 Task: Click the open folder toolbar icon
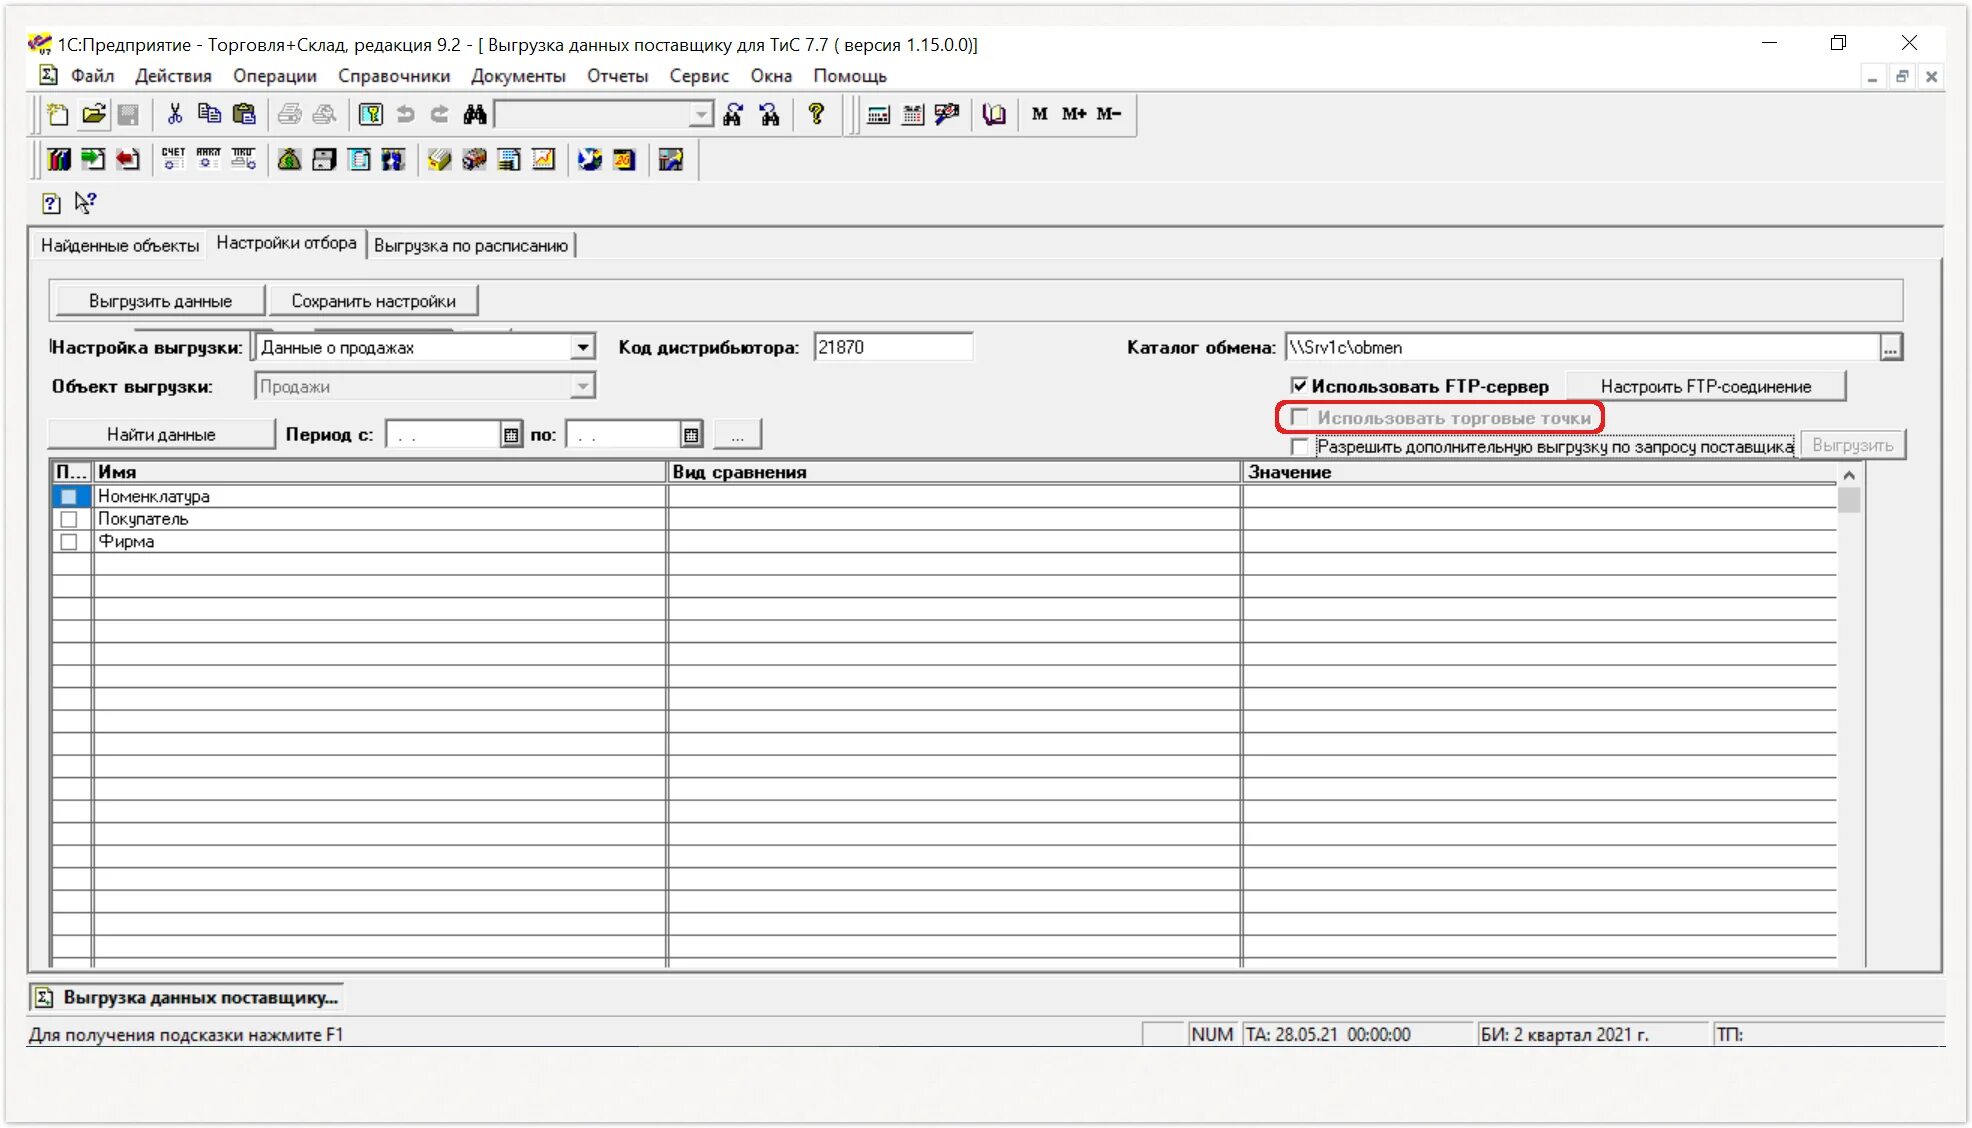[x=94, y=114]
